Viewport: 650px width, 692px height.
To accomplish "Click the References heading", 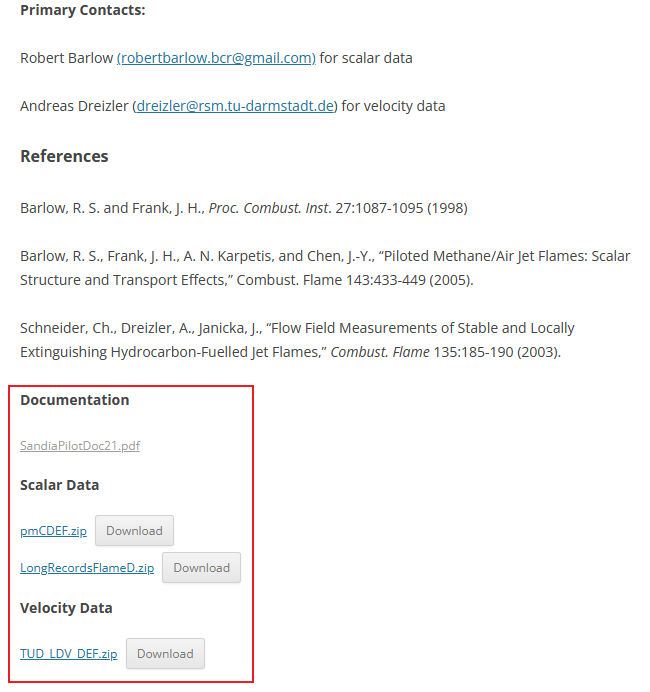I will pyautogui.click(x=64, y=157).
